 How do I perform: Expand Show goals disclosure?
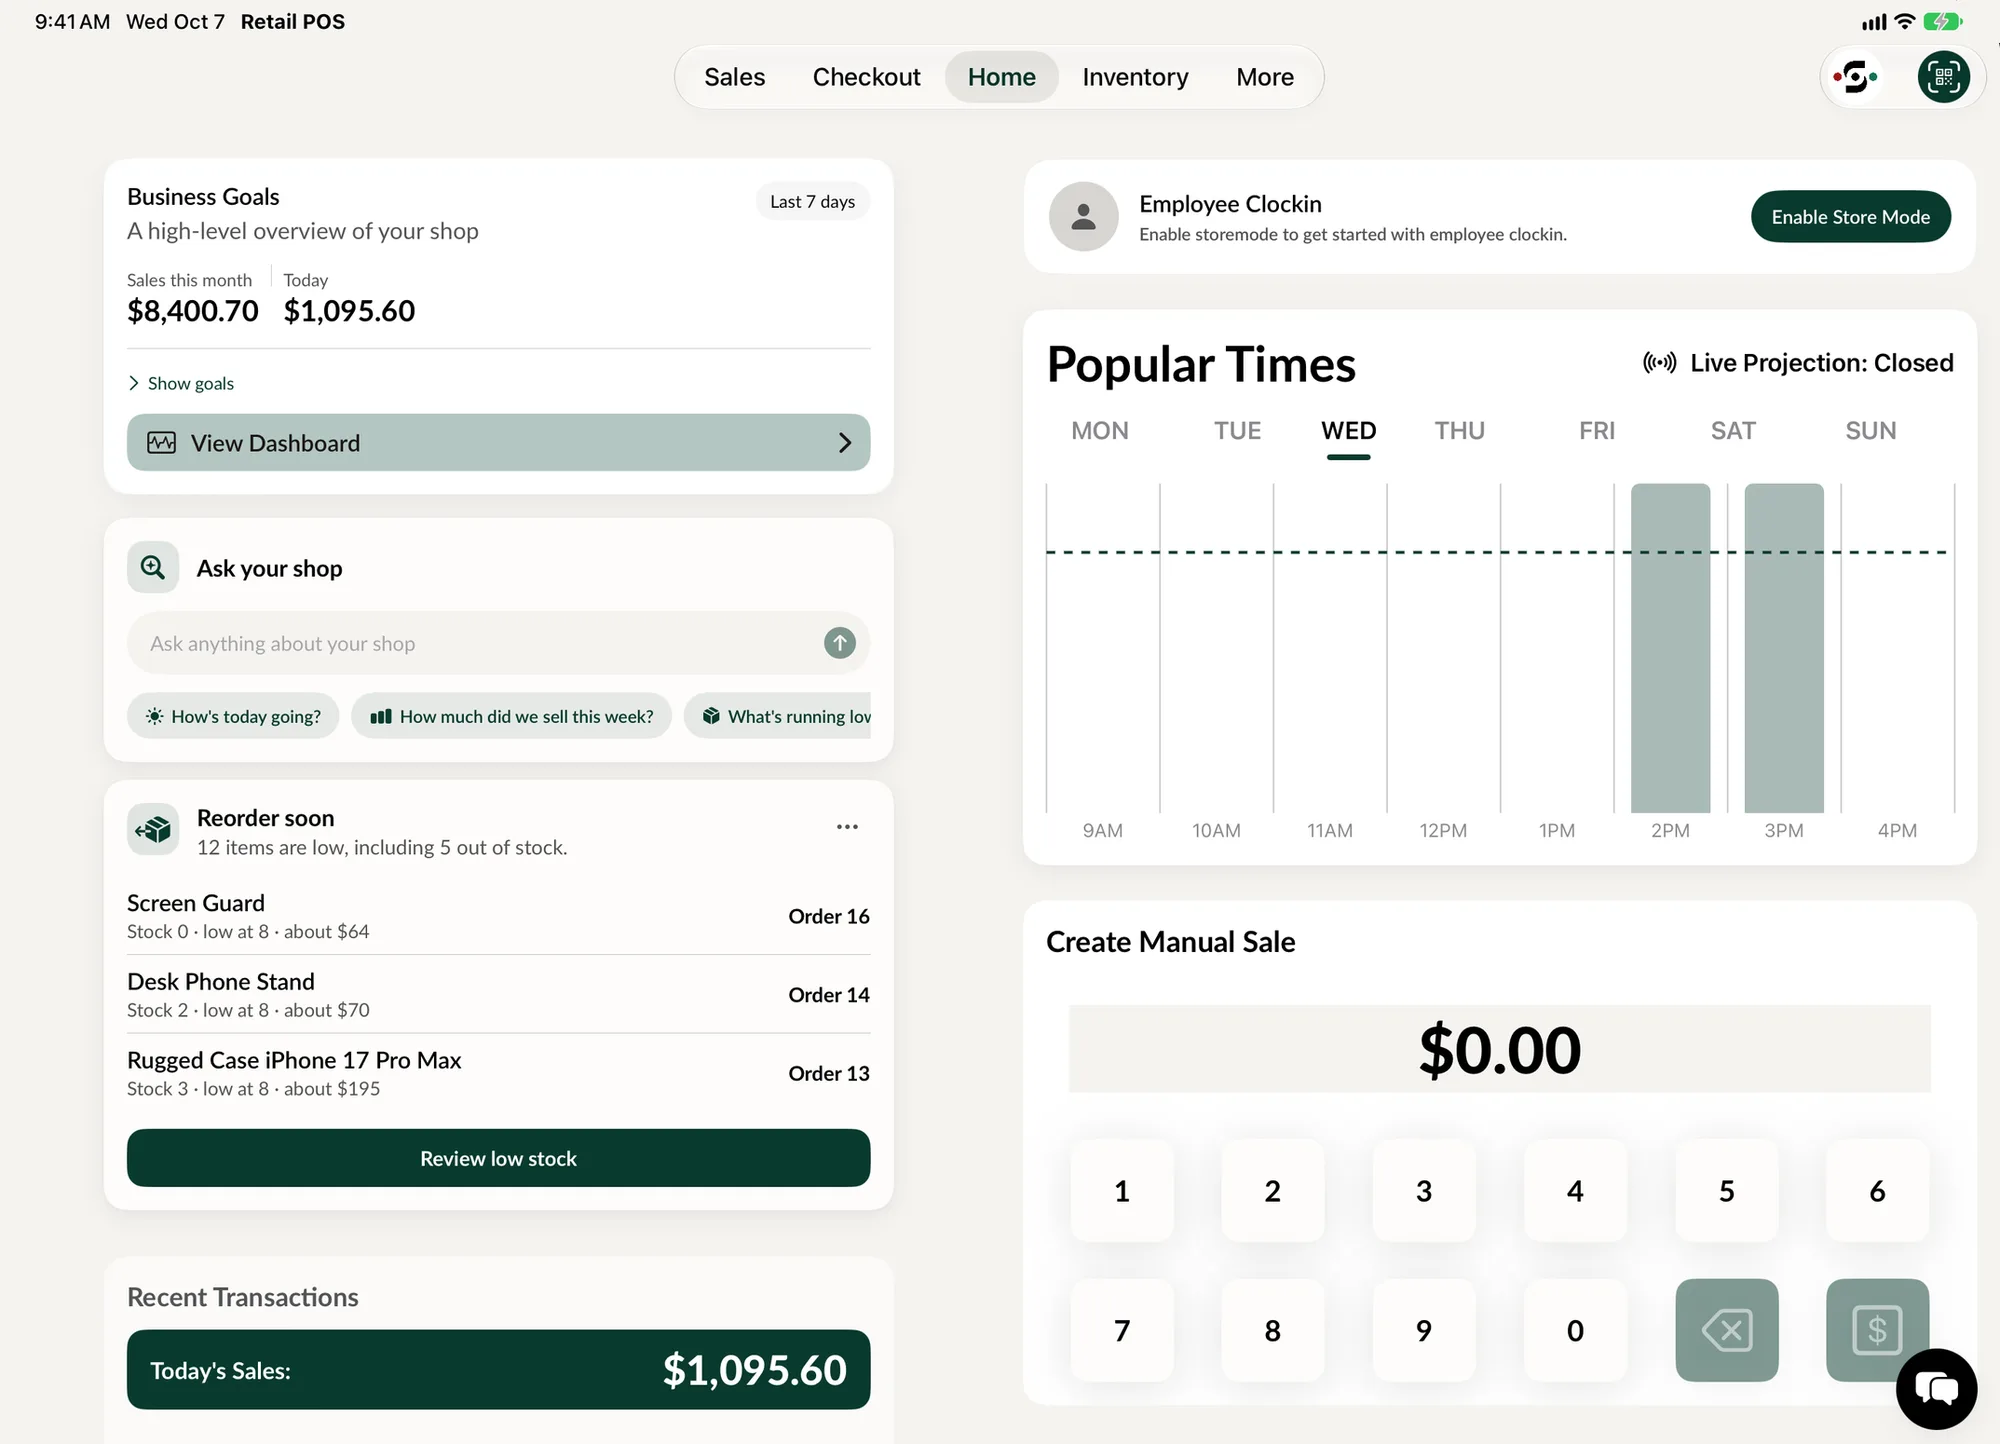181,383
